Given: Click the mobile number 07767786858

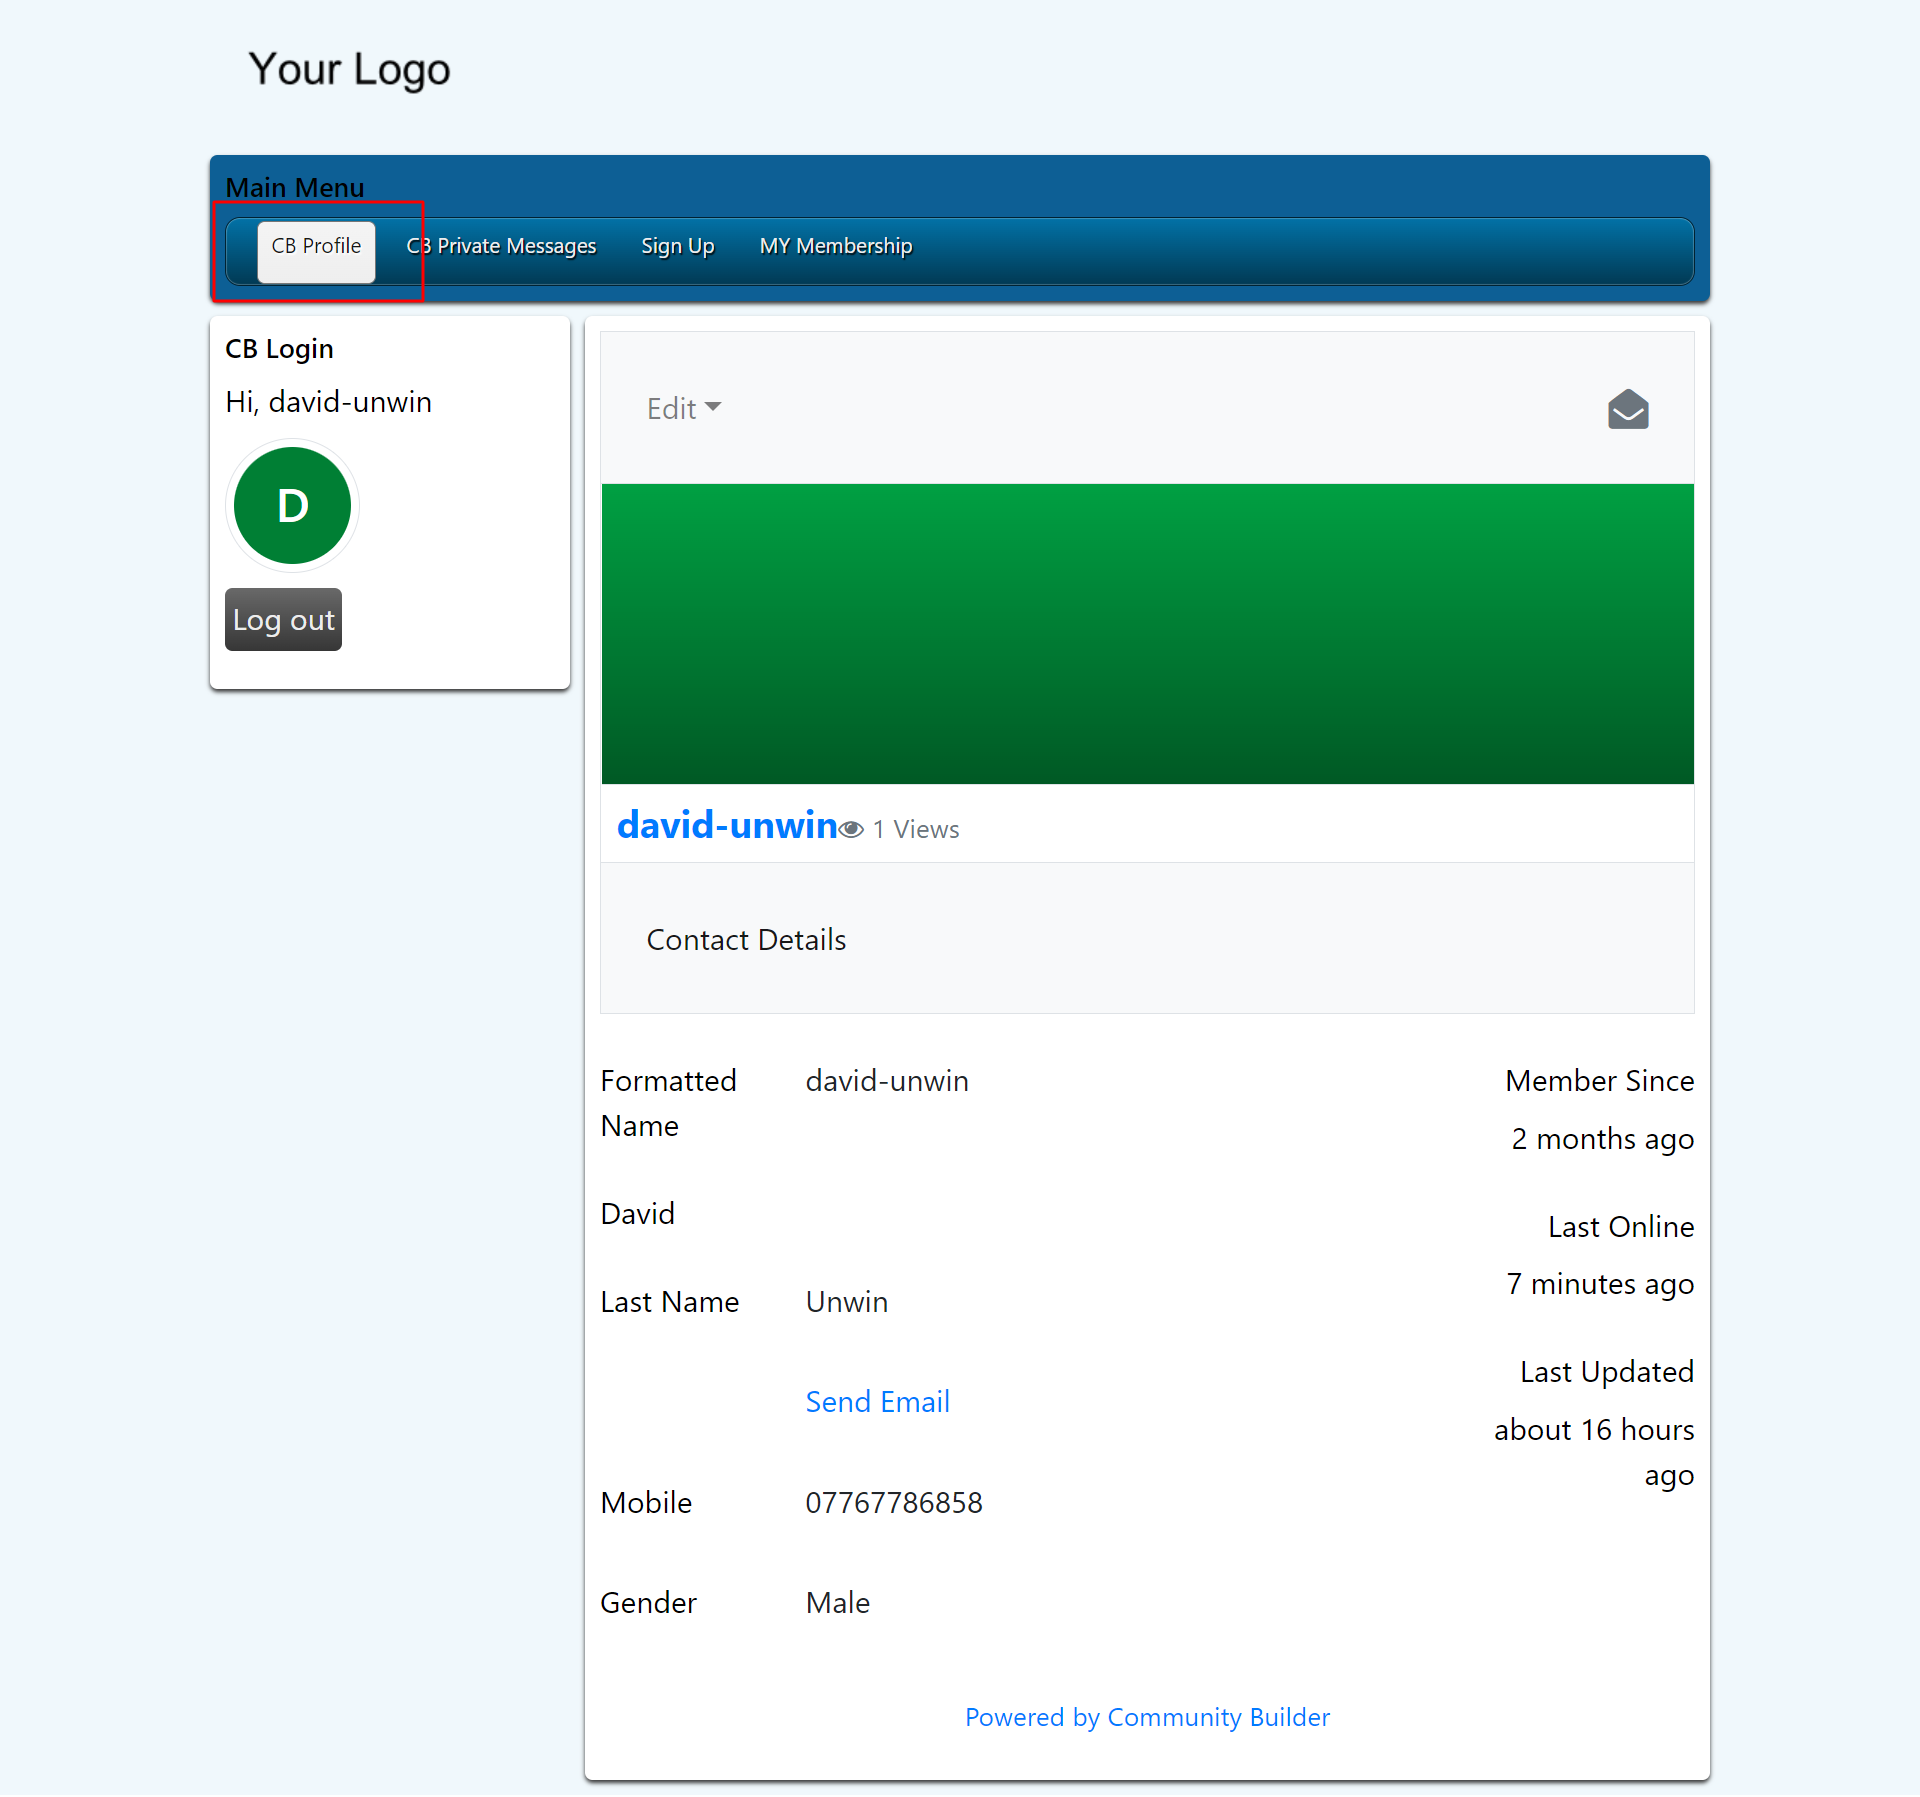Looking at the screenshot, I should point(894,1503).
